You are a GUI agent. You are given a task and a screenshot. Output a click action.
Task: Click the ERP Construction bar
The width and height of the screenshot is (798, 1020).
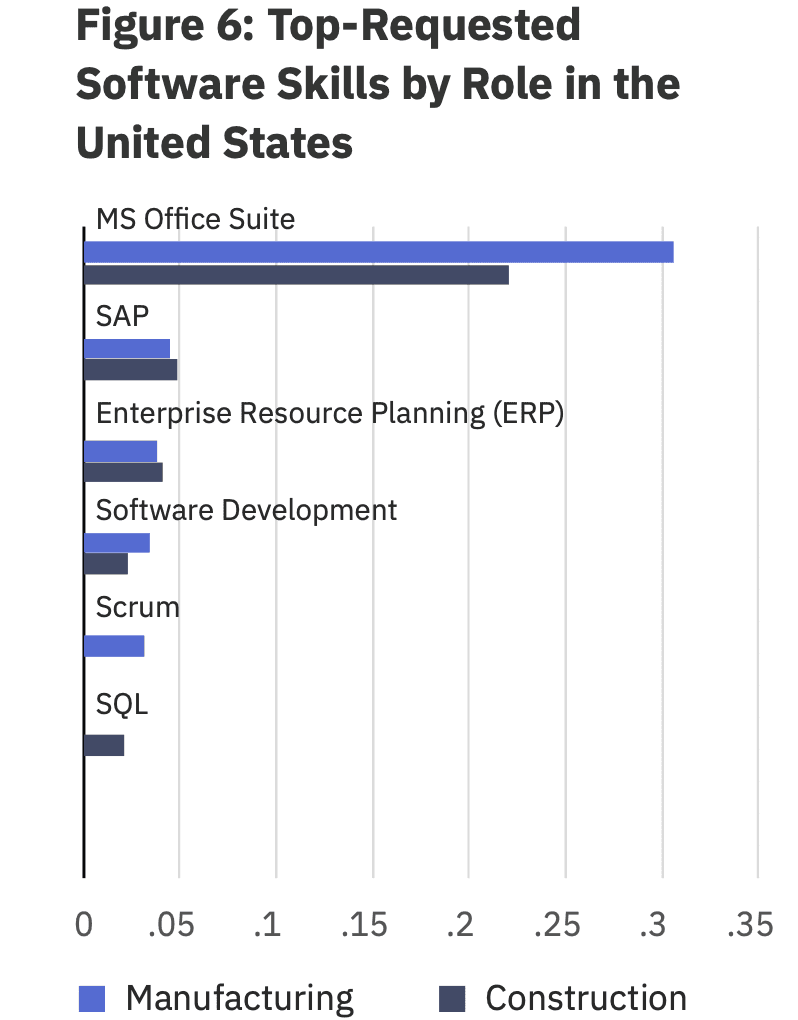(x=123, y=472)
